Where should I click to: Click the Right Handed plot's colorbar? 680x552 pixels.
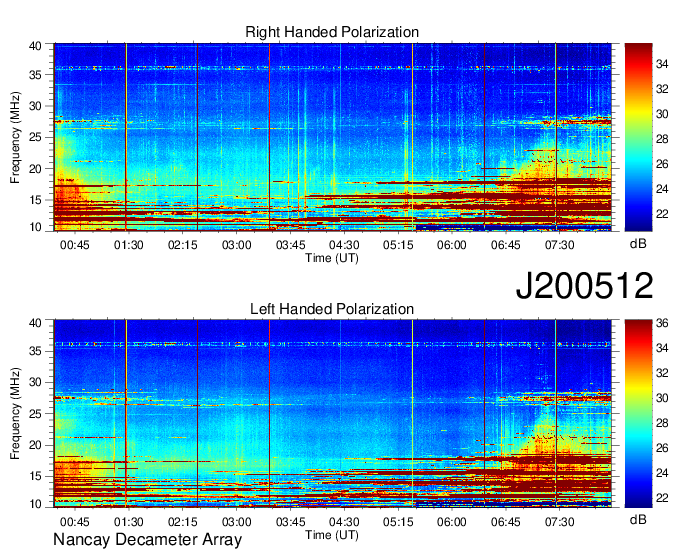(x=638, y=137)
